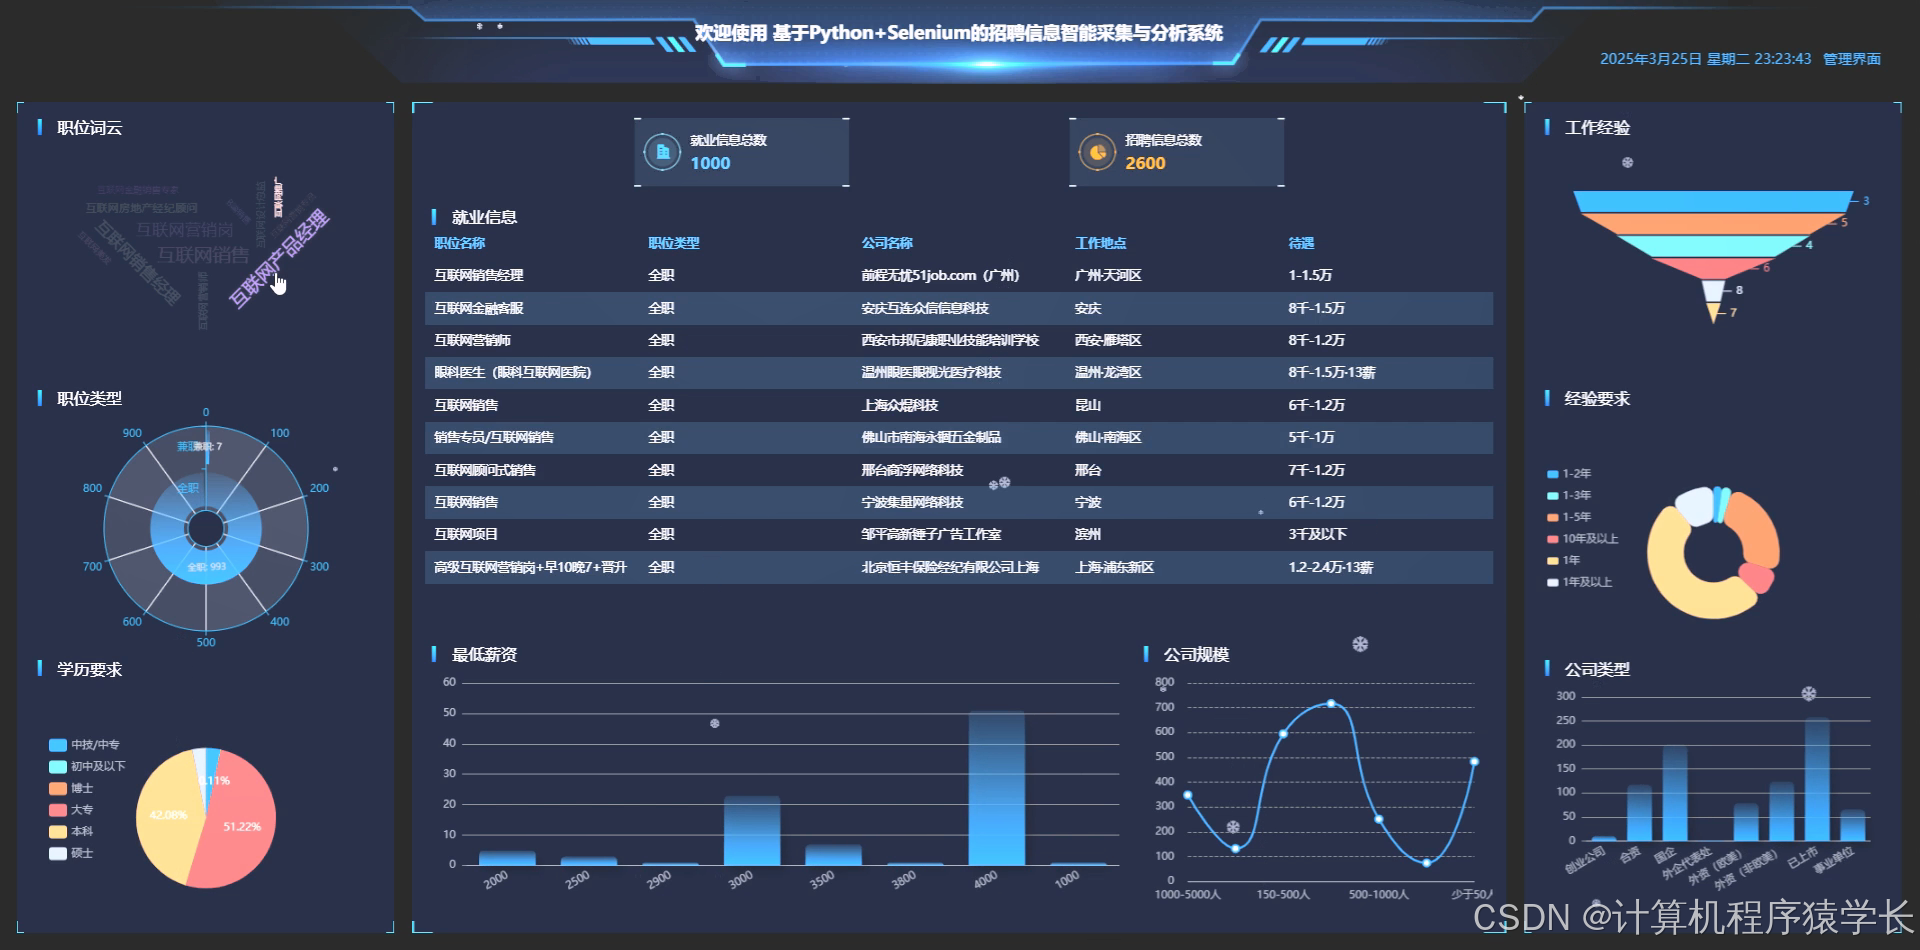
Task: Click the orange funnel layer labeled 5
Action: [1713, 223]
